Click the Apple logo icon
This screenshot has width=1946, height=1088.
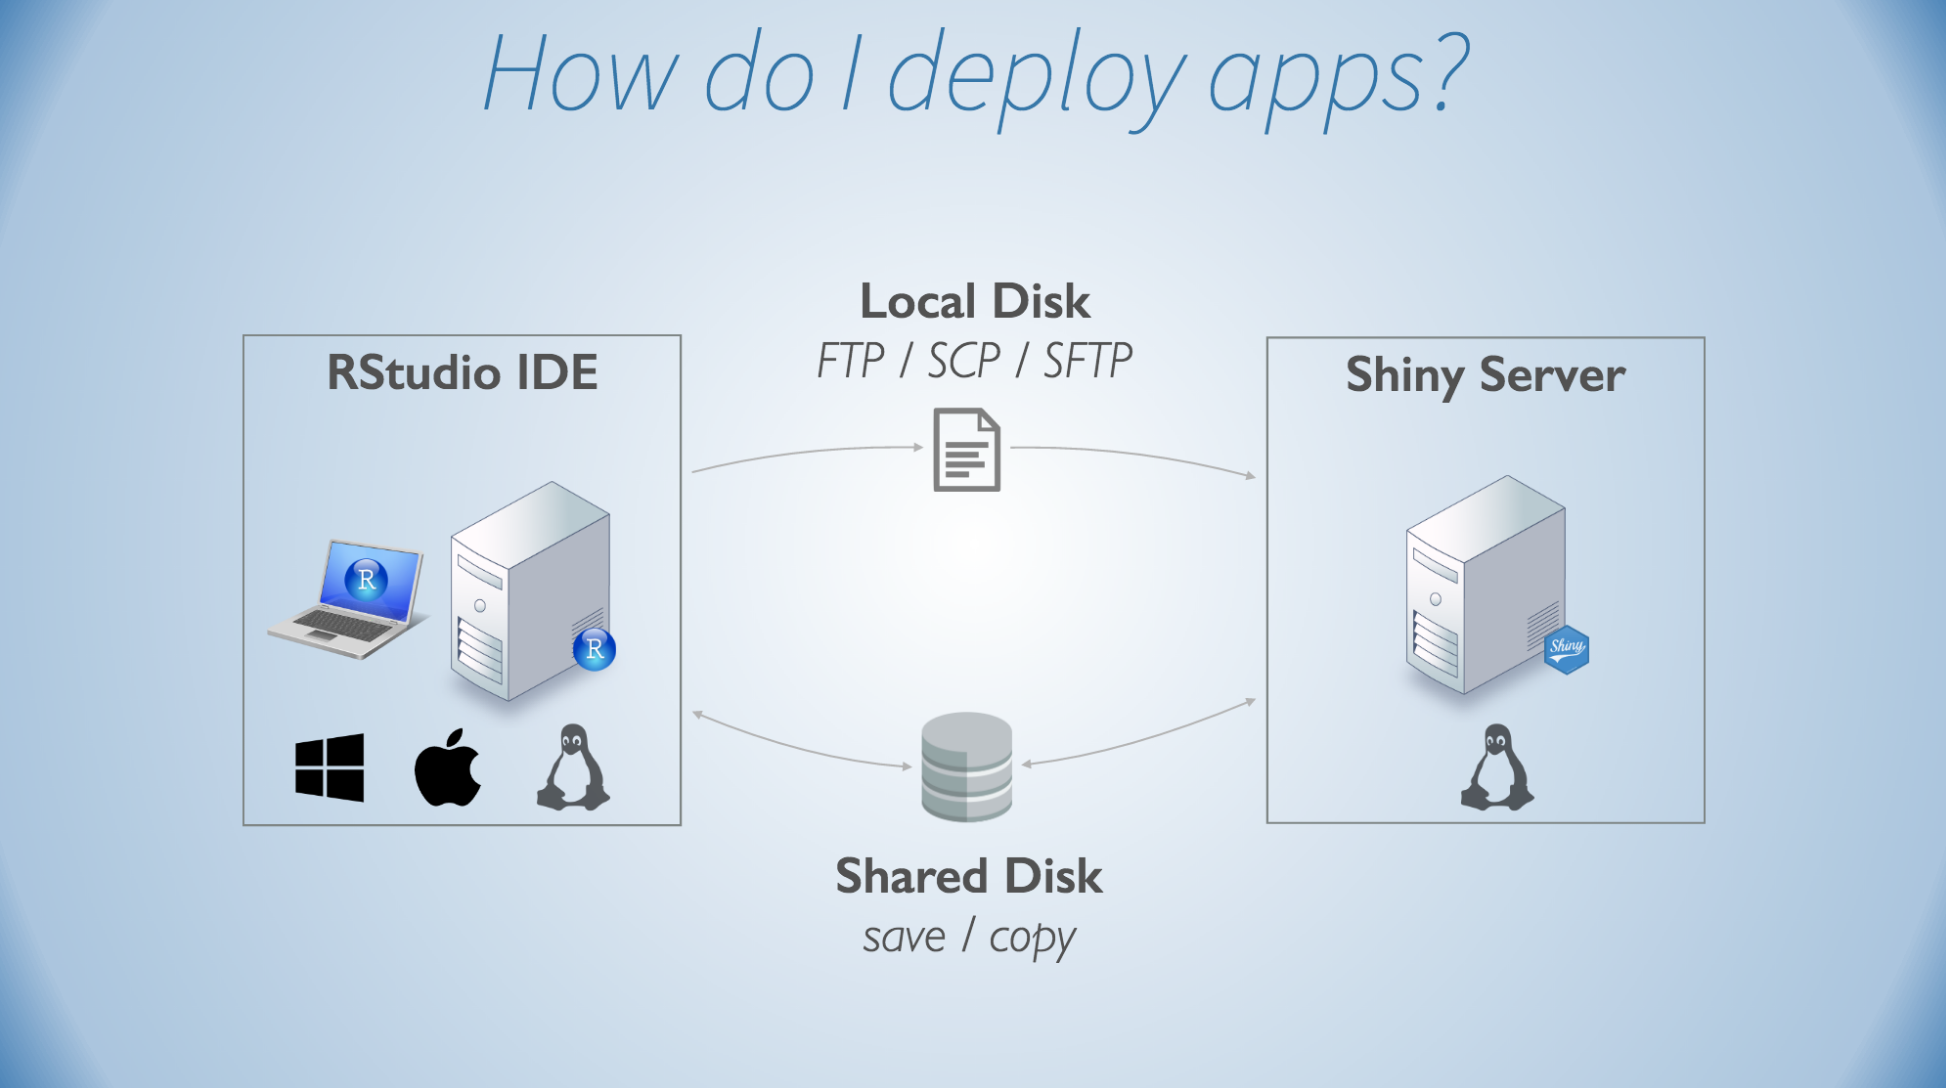click(448, 767)
